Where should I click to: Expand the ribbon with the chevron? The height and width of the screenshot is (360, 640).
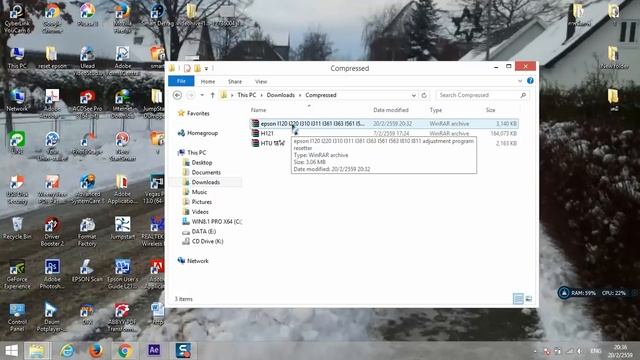coord(520,81)
